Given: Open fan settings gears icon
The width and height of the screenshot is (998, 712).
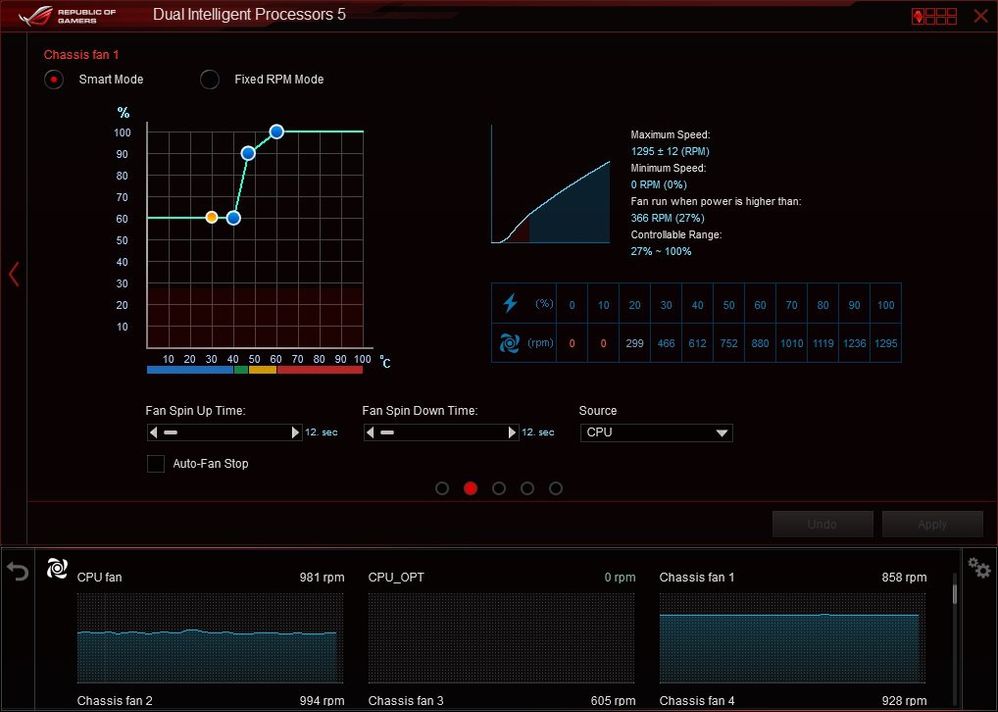Looking at the screenshot, I should pos(979,568).
